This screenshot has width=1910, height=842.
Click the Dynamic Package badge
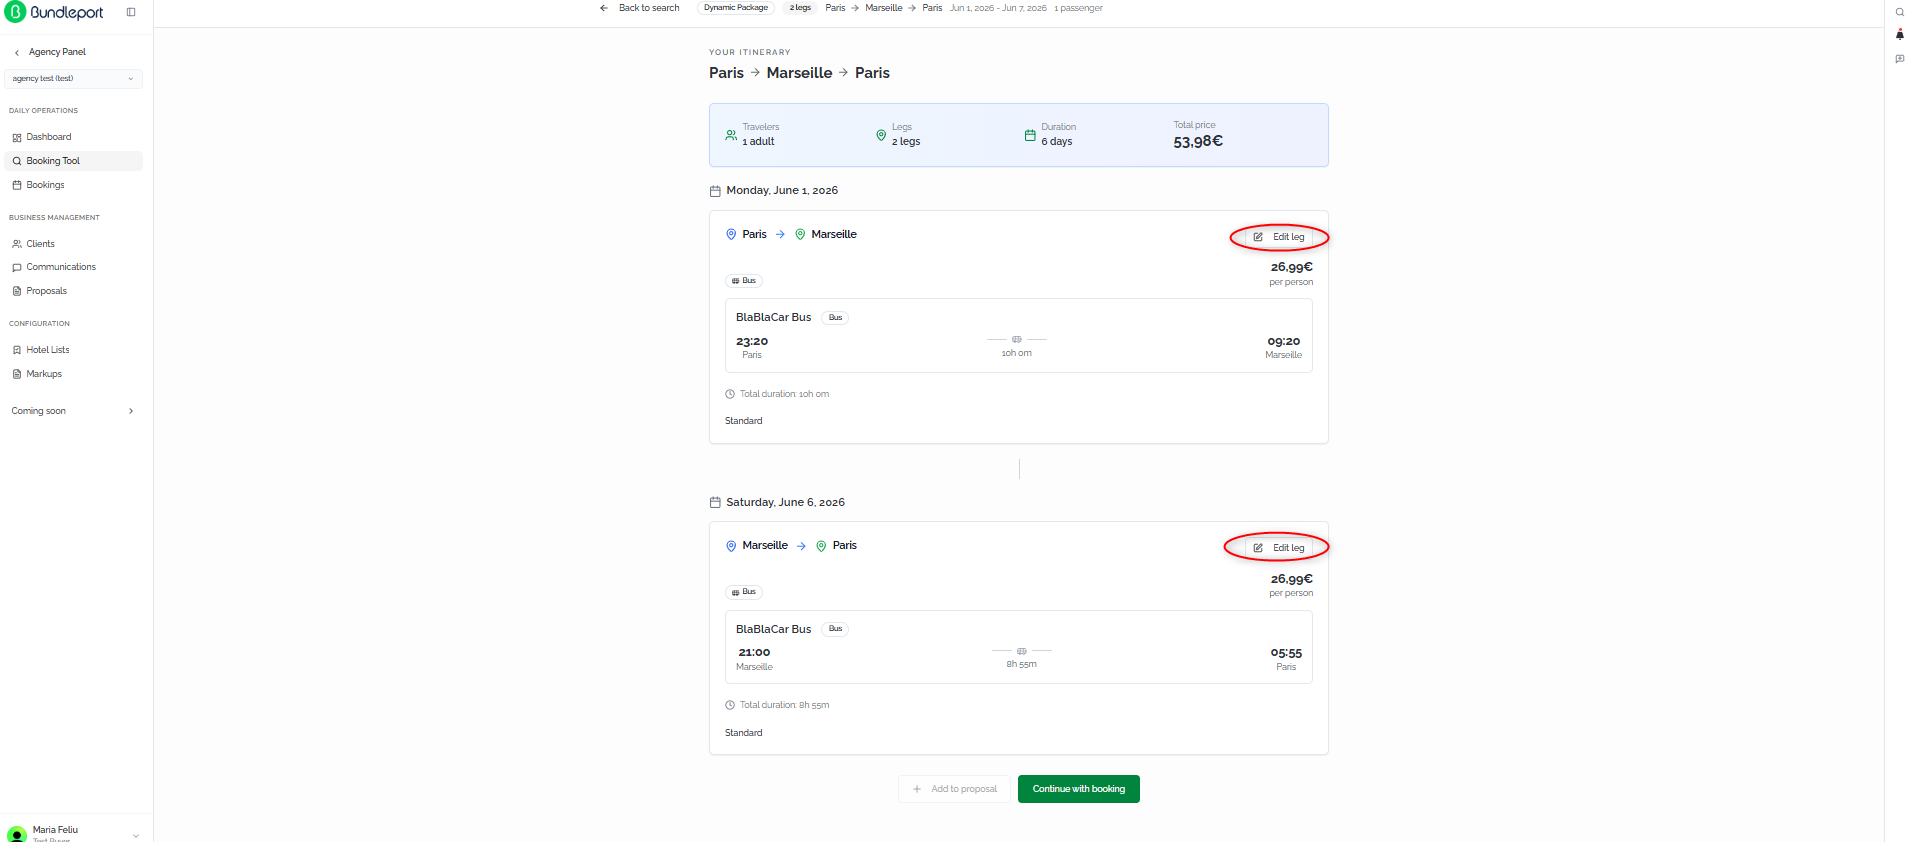click(x=736, y=8)
